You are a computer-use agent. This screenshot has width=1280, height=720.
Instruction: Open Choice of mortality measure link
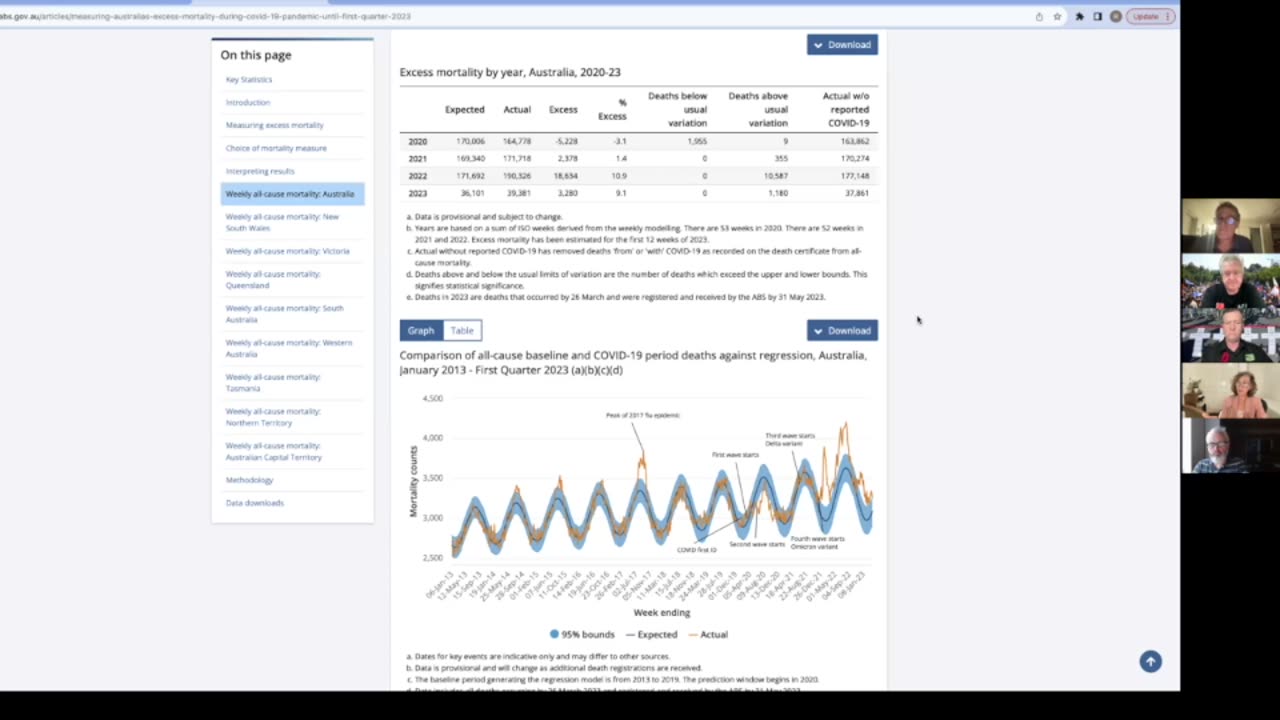(276, 148)
